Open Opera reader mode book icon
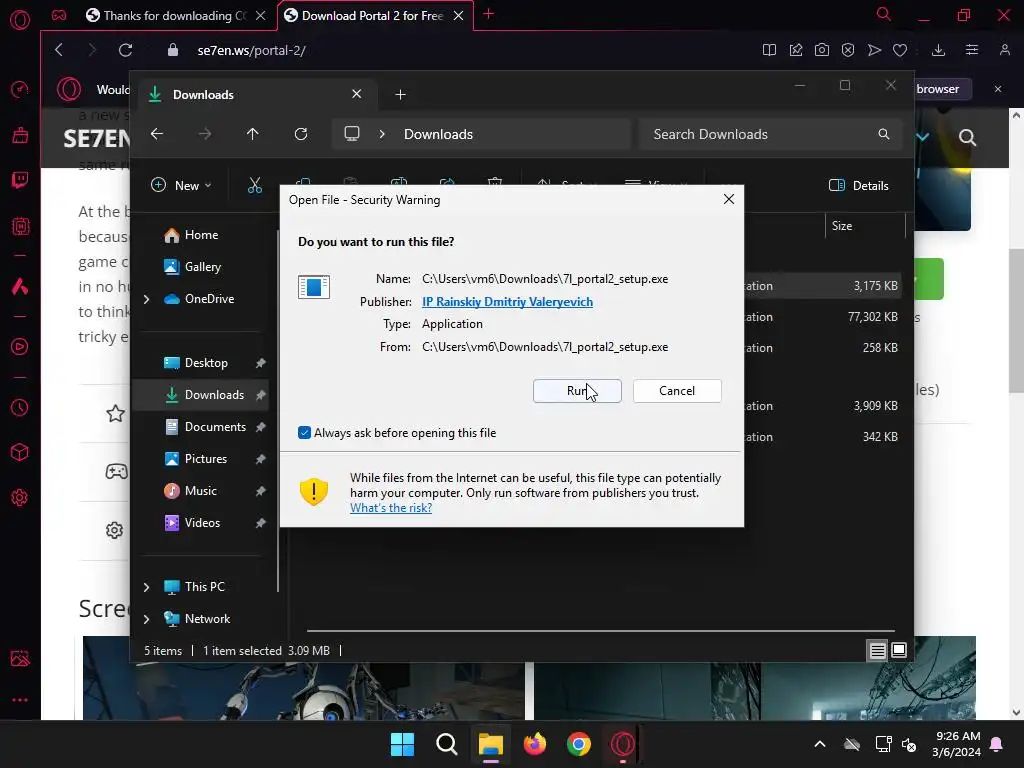This screenshot has width=1024, height=768. click(769, 50)
